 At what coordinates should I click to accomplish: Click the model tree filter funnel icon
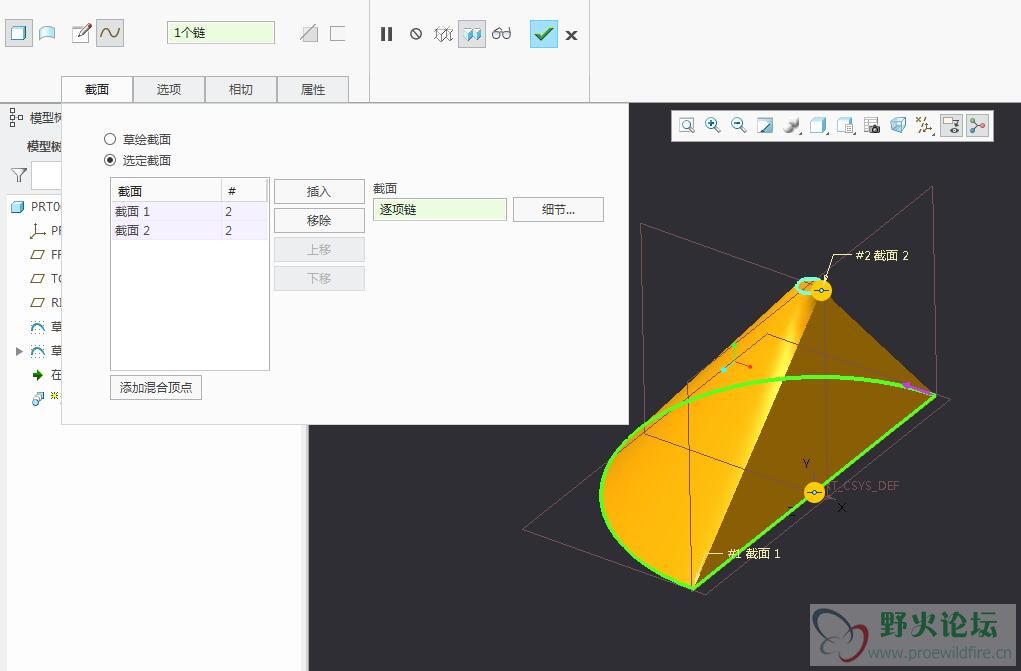click(19, 175)
